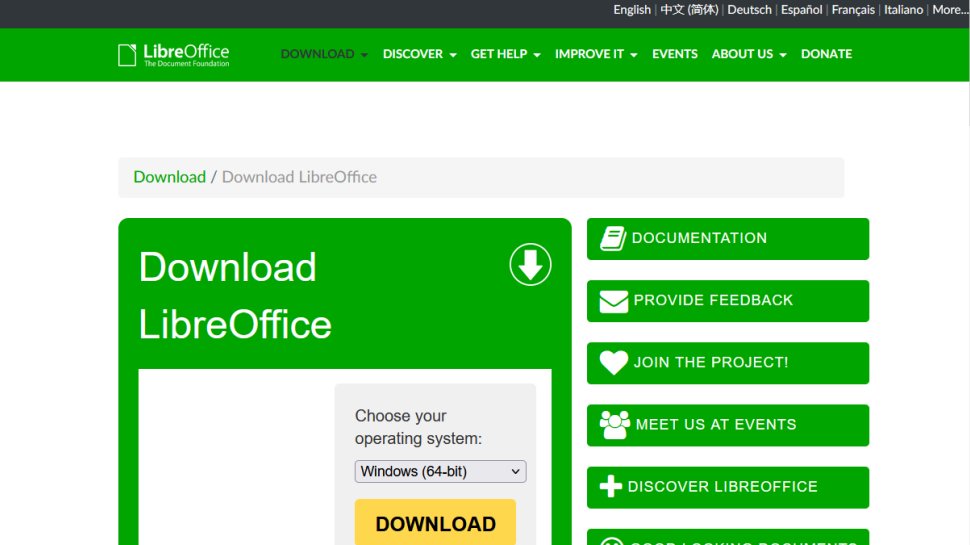970x545 pixels.
Task: Click the Discover LibreOffice plus icon
Action: coord(611,486)
